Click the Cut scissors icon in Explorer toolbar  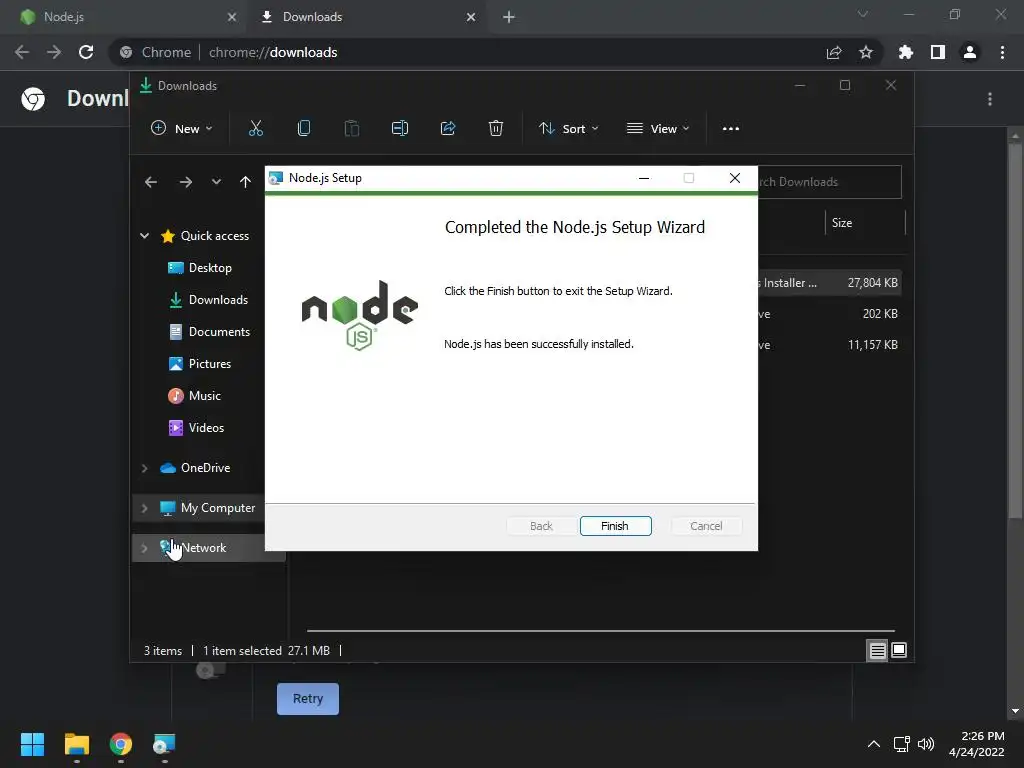coord(255,129)
